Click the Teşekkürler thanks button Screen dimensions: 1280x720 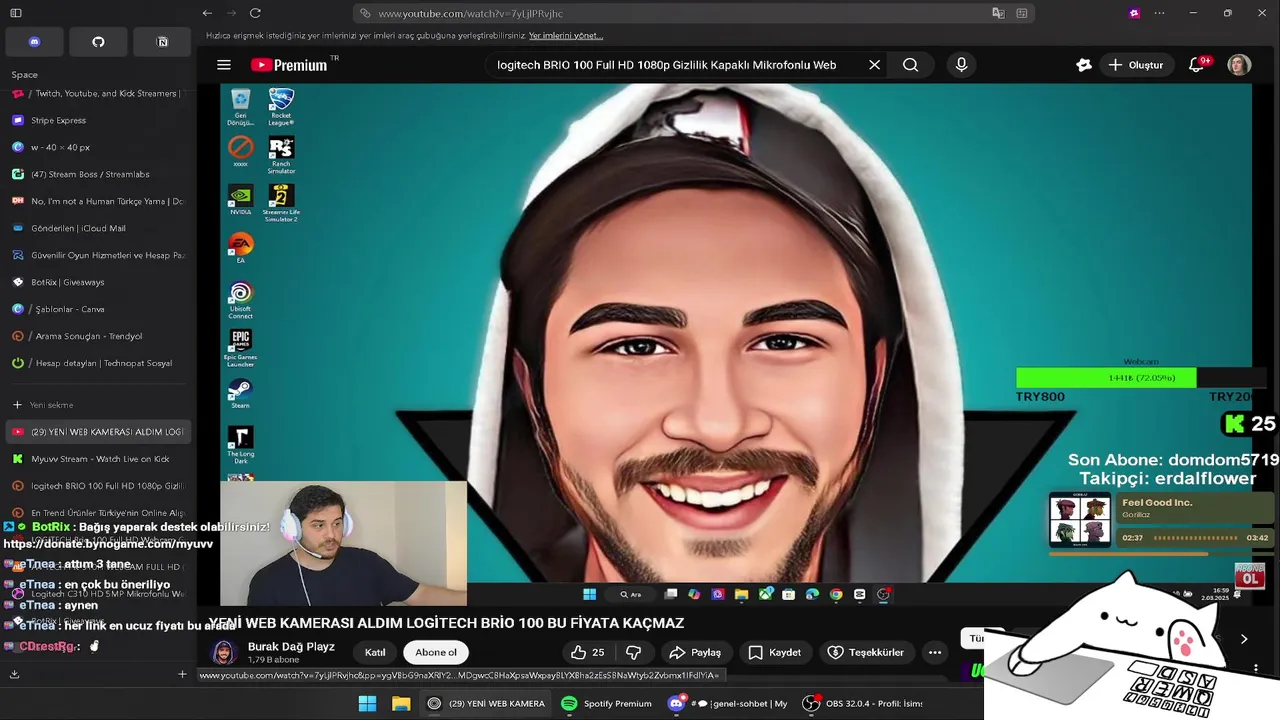(866, 652)
